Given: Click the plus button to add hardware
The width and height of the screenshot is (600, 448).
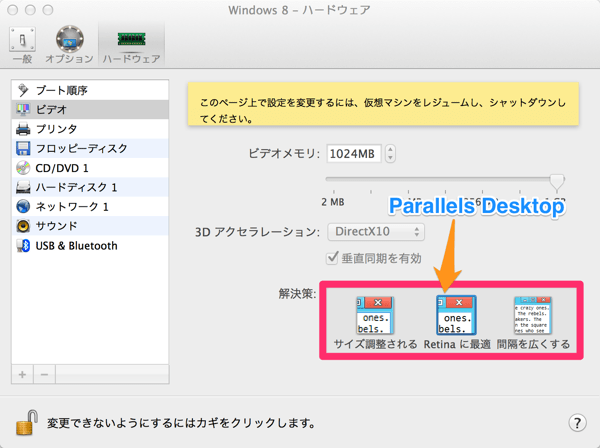Looking at the screenshot, I should coord(22,375).
